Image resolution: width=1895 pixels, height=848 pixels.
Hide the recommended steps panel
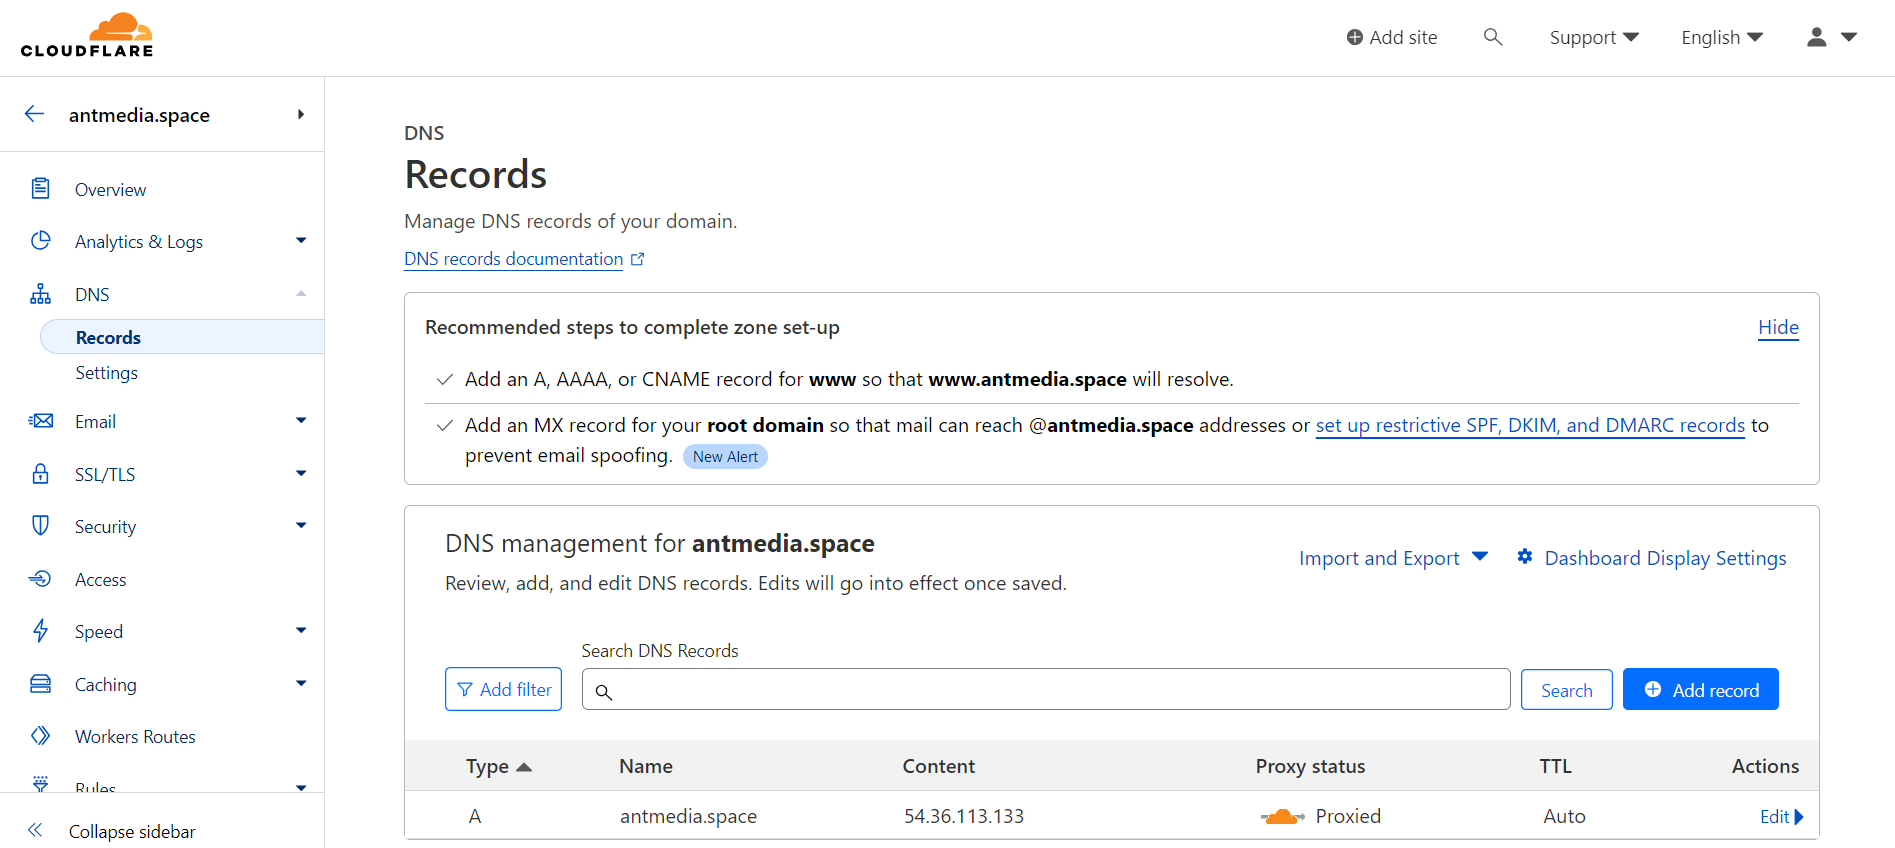click(1778, 327)
